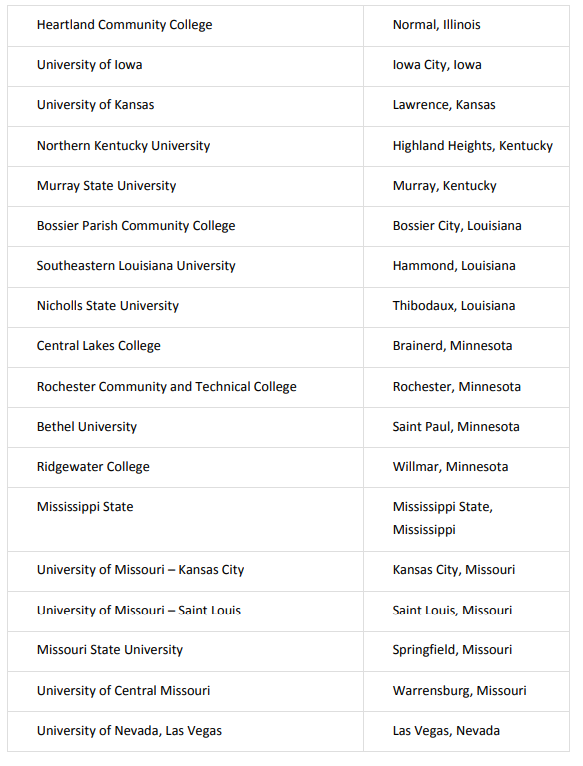Click Southeastern Louisiana University entry
The width and height of the screenshot is (583, 766).
136,266
